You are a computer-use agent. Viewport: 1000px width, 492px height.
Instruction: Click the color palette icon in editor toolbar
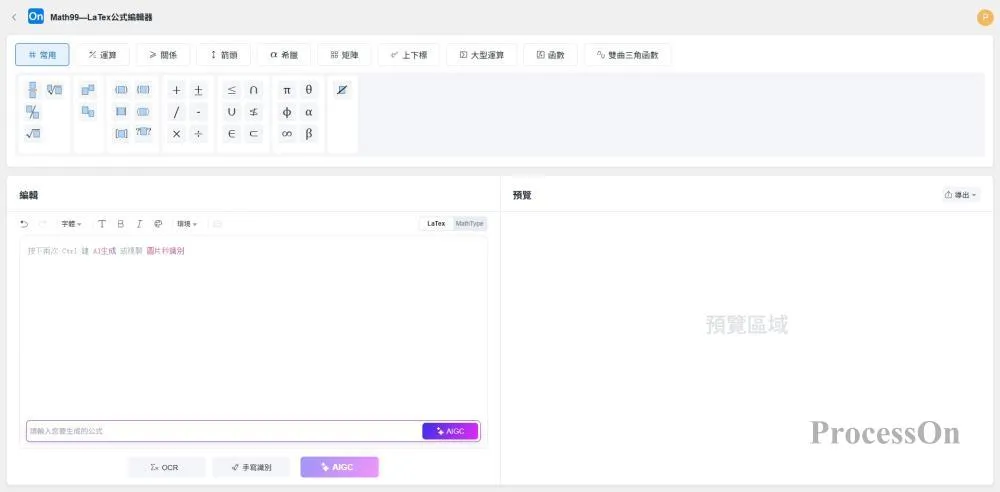[x=158, y=224]
